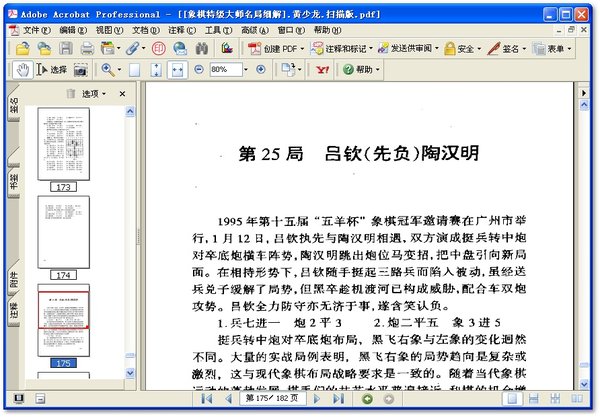Go to previous page arrow
The width and height of the screenshot is (600, 417).
[229, 399]
